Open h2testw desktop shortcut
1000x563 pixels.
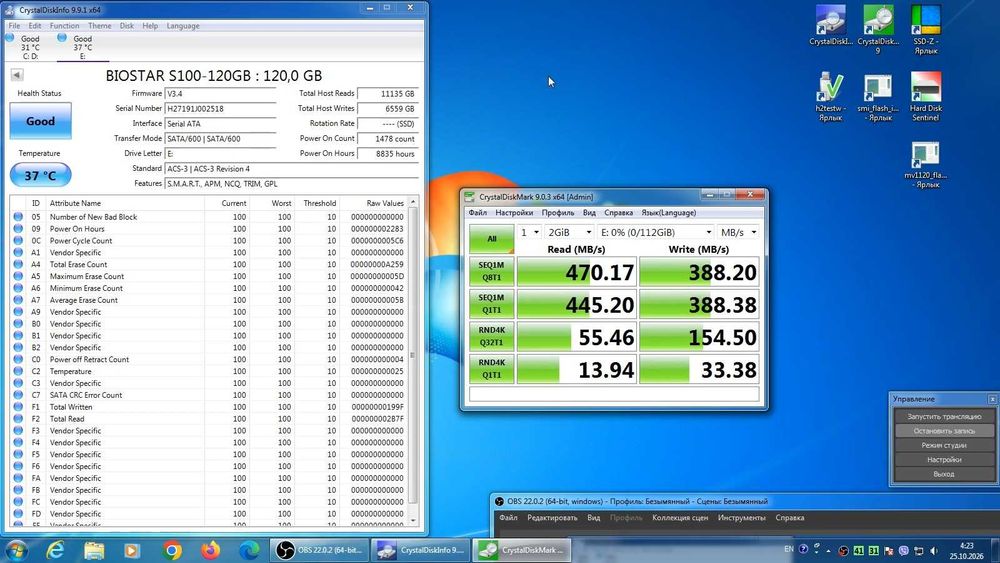(830, 96)
